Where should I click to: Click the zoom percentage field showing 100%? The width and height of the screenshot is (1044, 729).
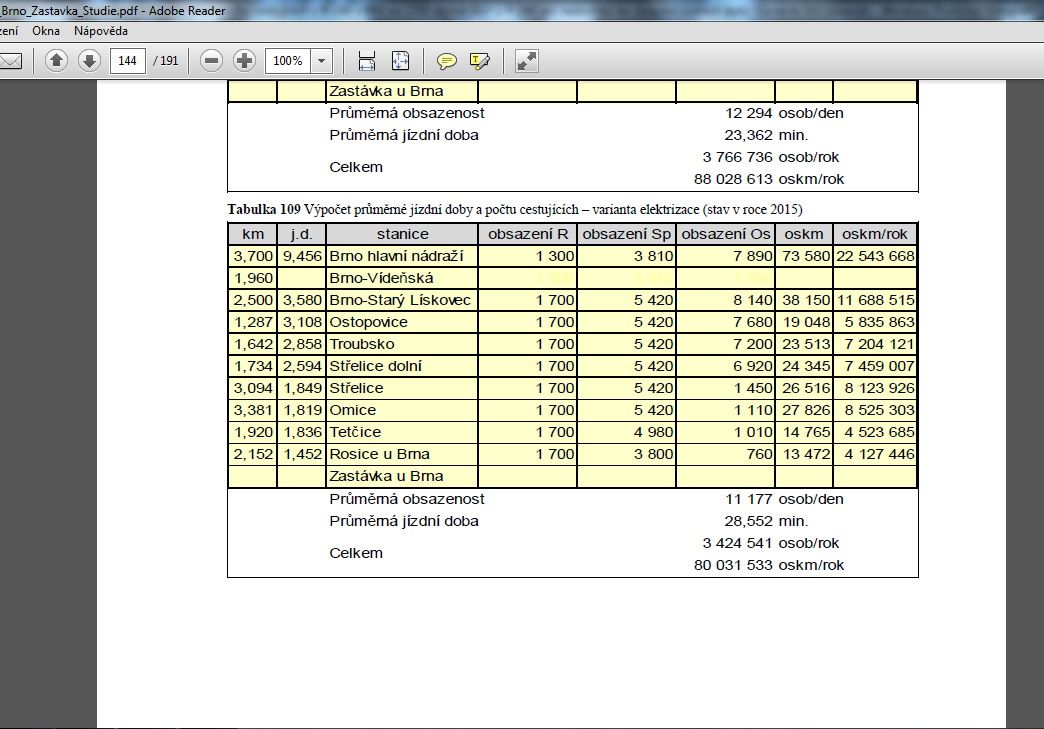point(288,61)
